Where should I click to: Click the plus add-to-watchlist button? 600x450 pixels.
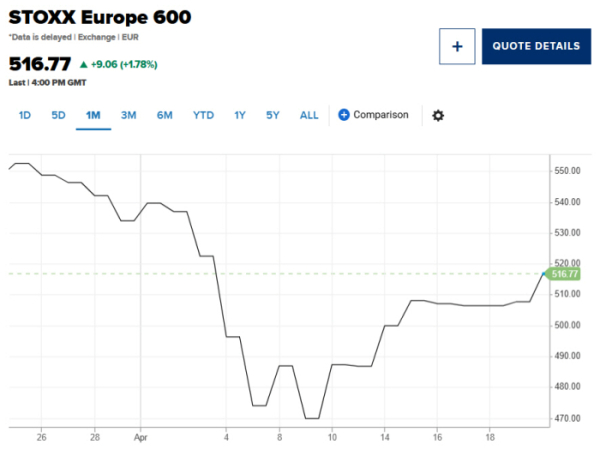pyautogui.click(x=456, y=46)
